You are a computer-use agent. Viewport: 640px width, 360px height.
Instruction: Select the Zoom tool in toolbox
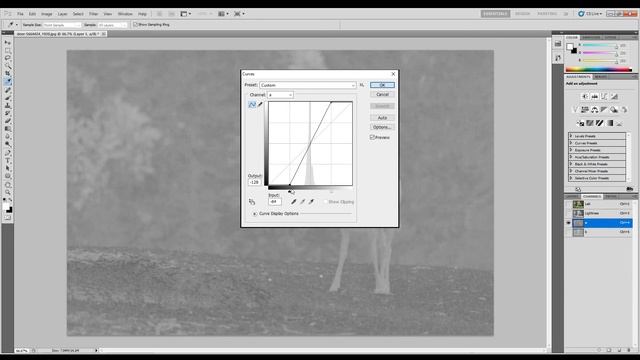coord(8,192)
